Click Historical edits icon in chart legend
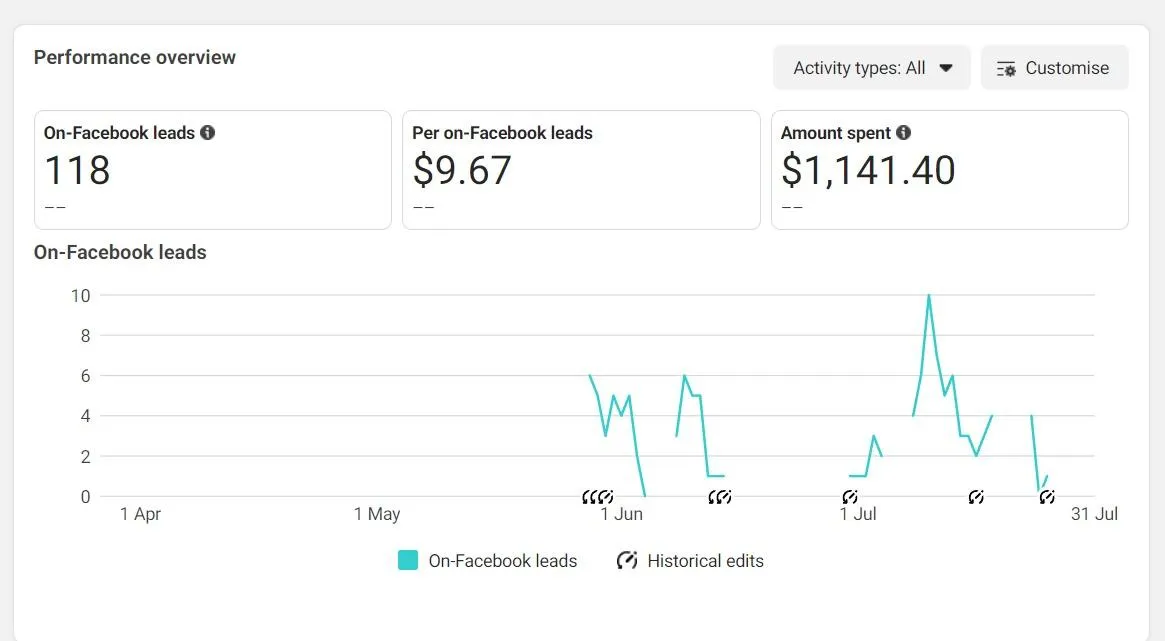 click(627, 561)
